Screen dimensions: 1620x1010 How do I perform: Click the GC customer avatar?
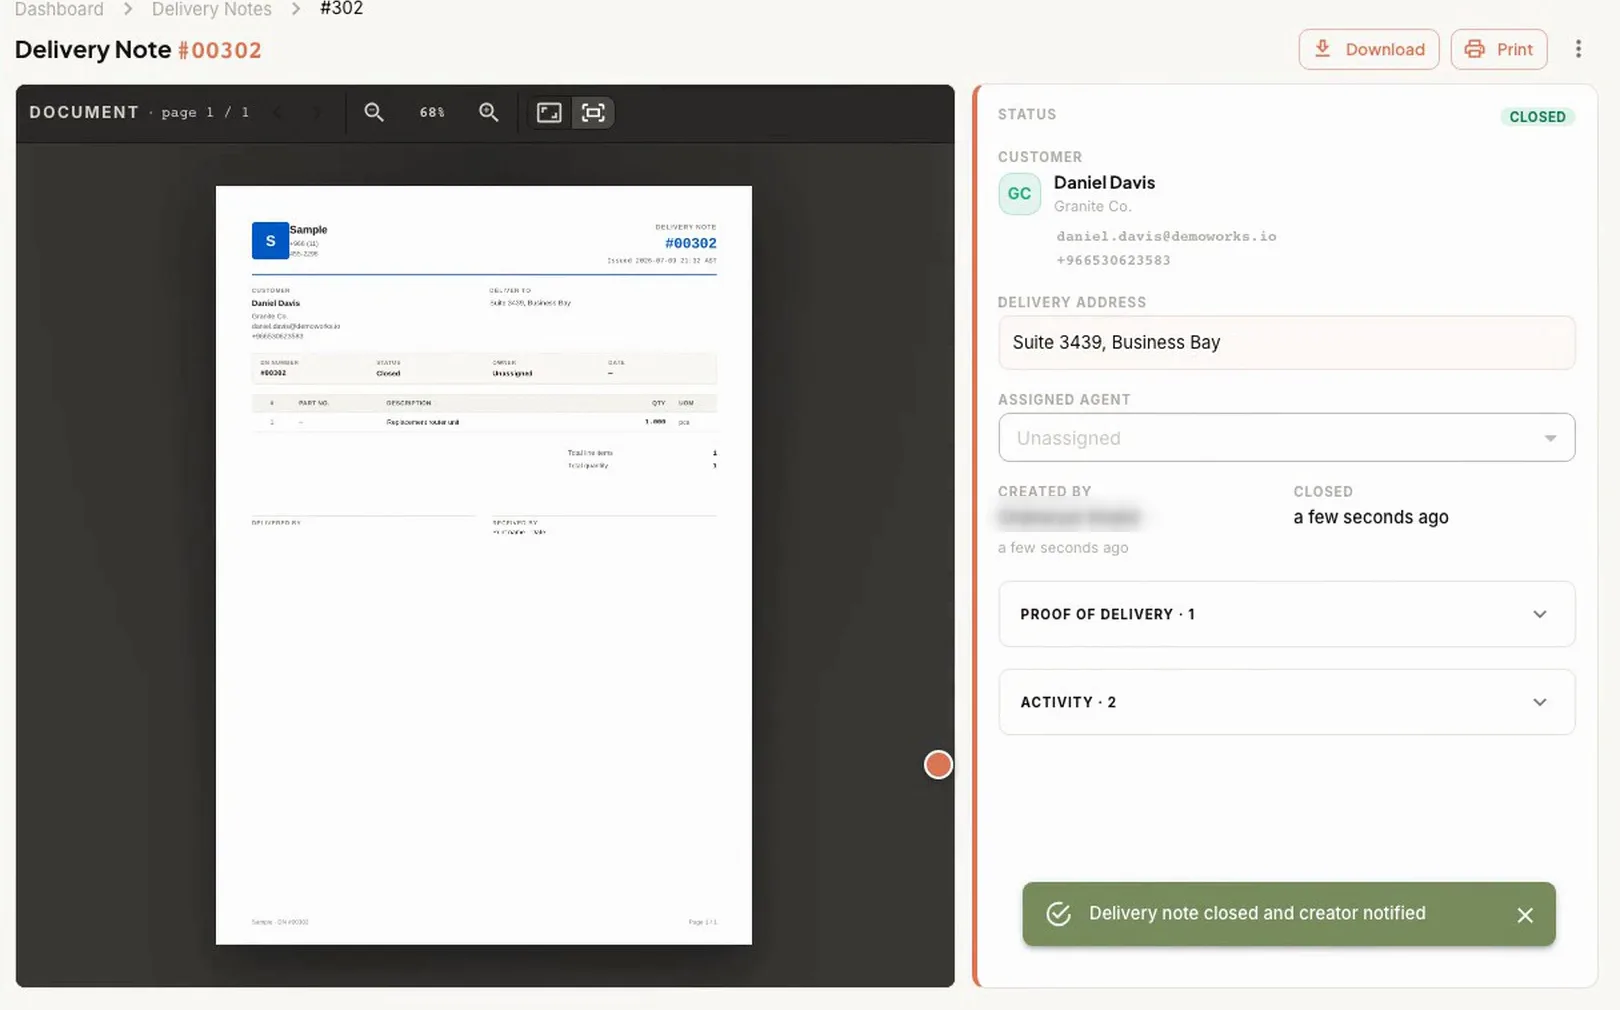click(x=1019, y=193)
